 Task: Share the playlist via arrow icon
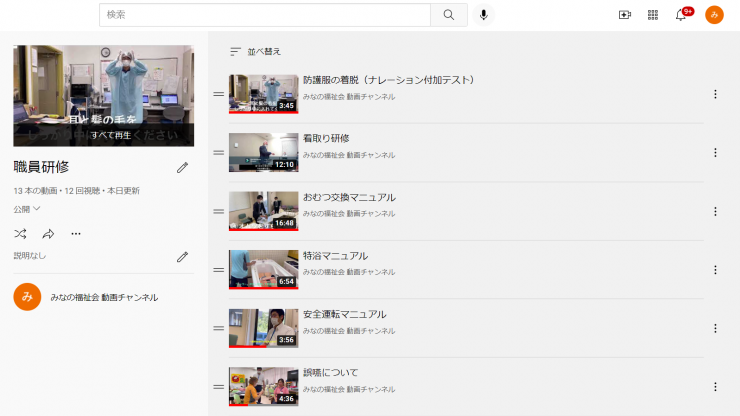(x=48, y=234)
